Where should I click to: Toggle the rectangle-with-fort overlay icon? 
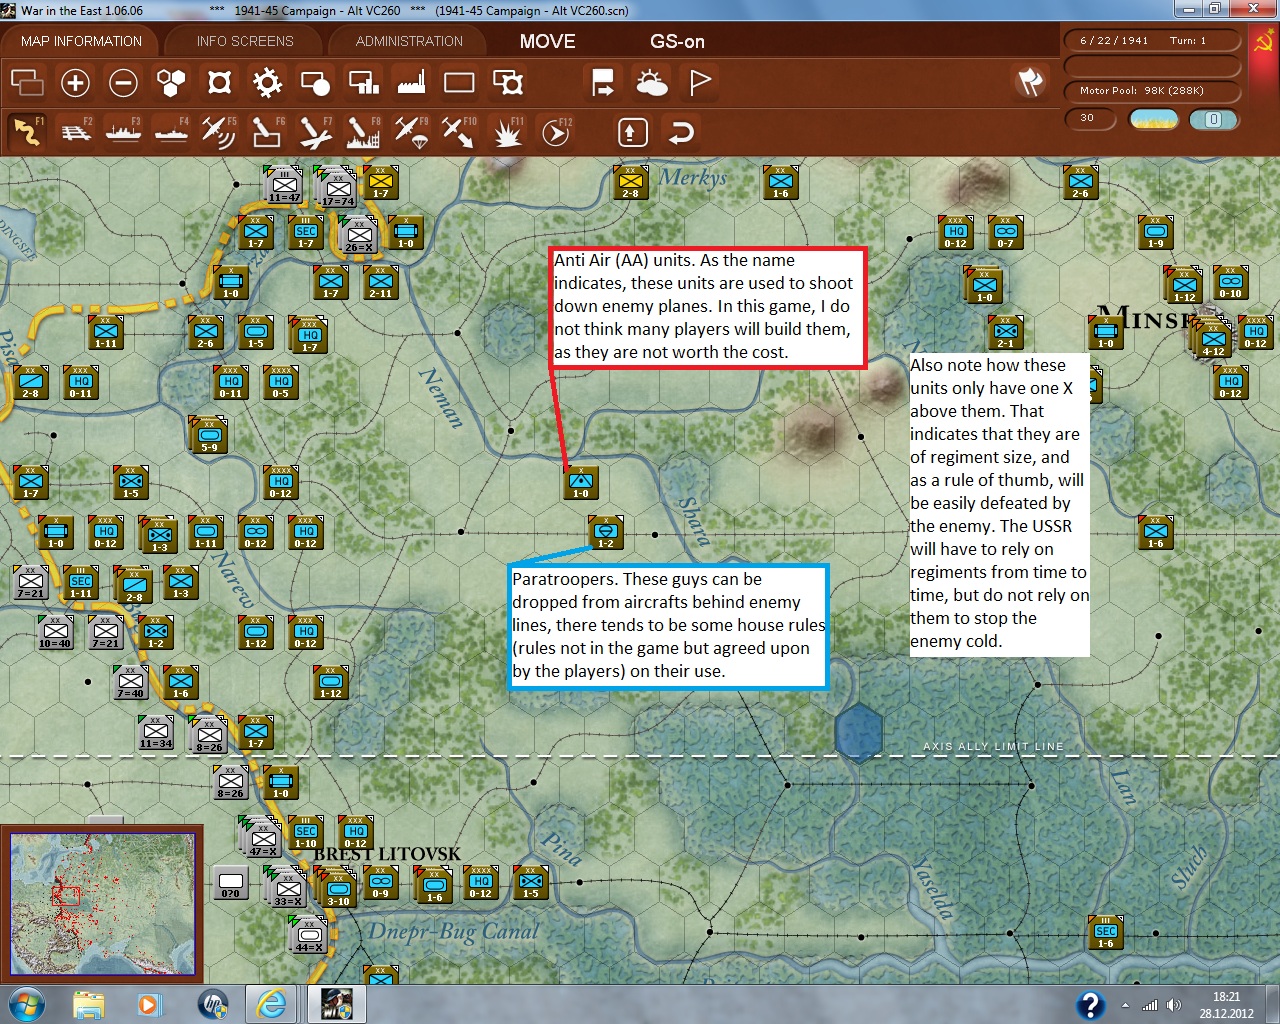(x=508, y=82)
